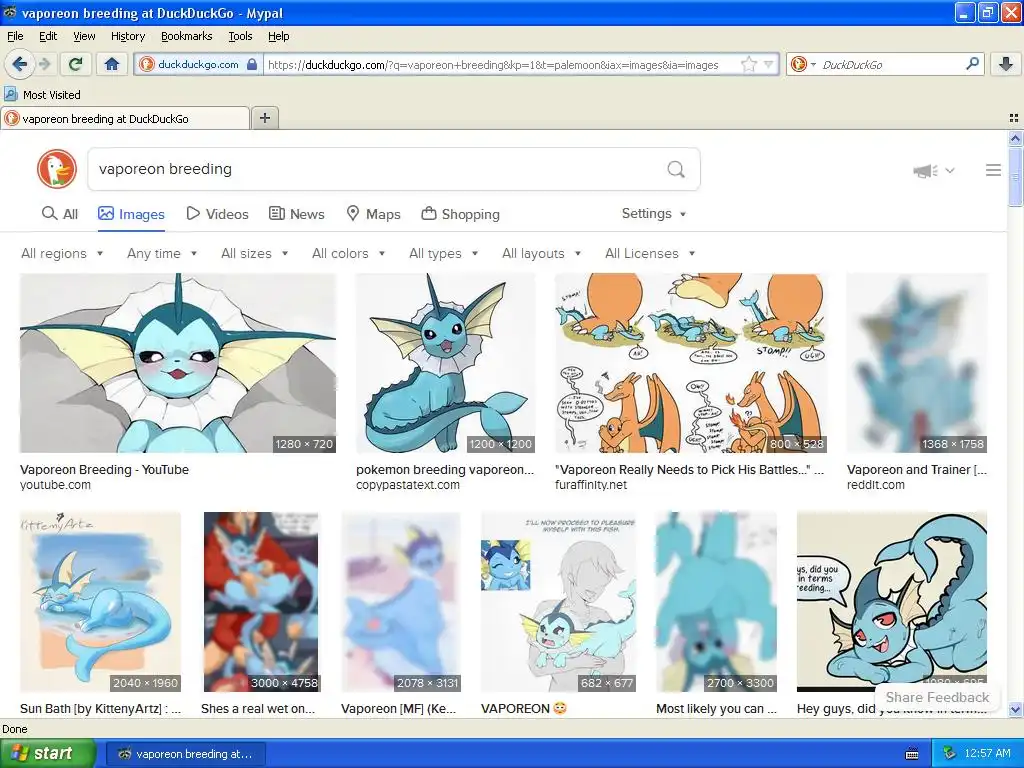
Task: Show the all-tabs grid icon
Action: tap(1014, 118)
